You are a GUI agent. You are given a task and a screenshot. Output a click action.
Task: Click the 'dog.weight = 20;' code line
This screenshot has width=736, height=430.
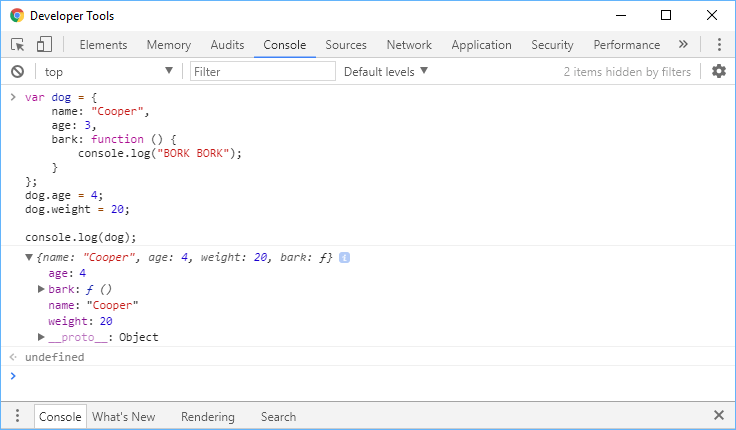tap(77, 209)
